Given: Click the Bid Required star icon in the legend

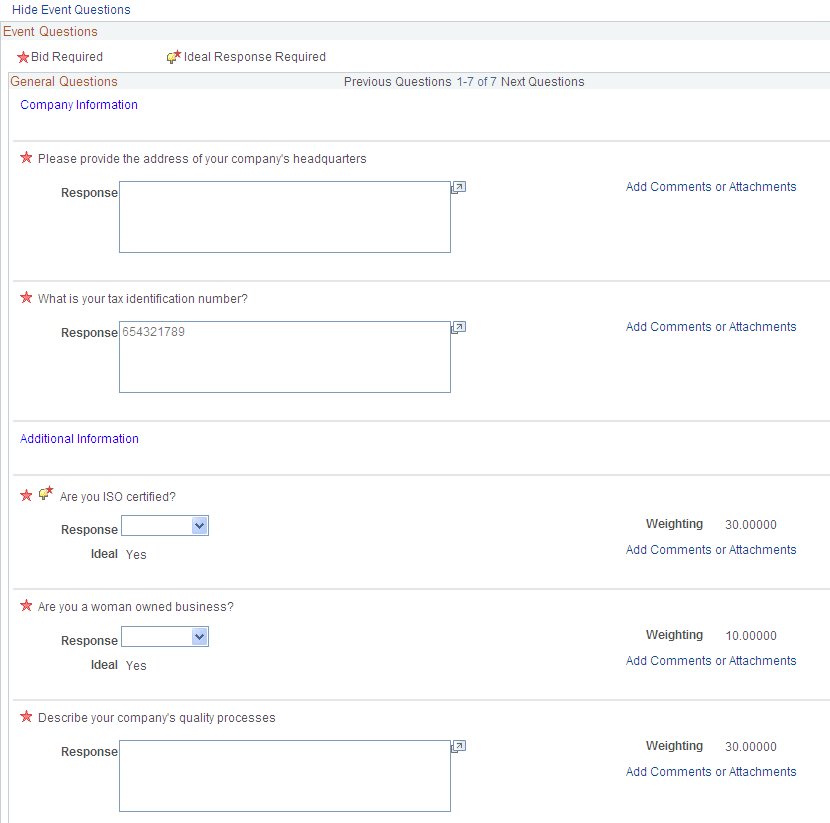Looking at the screenshot, I should pyautogui.click(x=23, y=57).
